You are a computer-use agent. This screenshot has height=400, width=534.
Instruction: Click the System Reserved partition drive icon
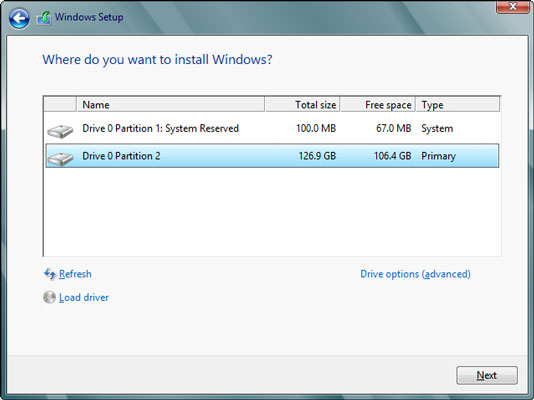(60, 131)
